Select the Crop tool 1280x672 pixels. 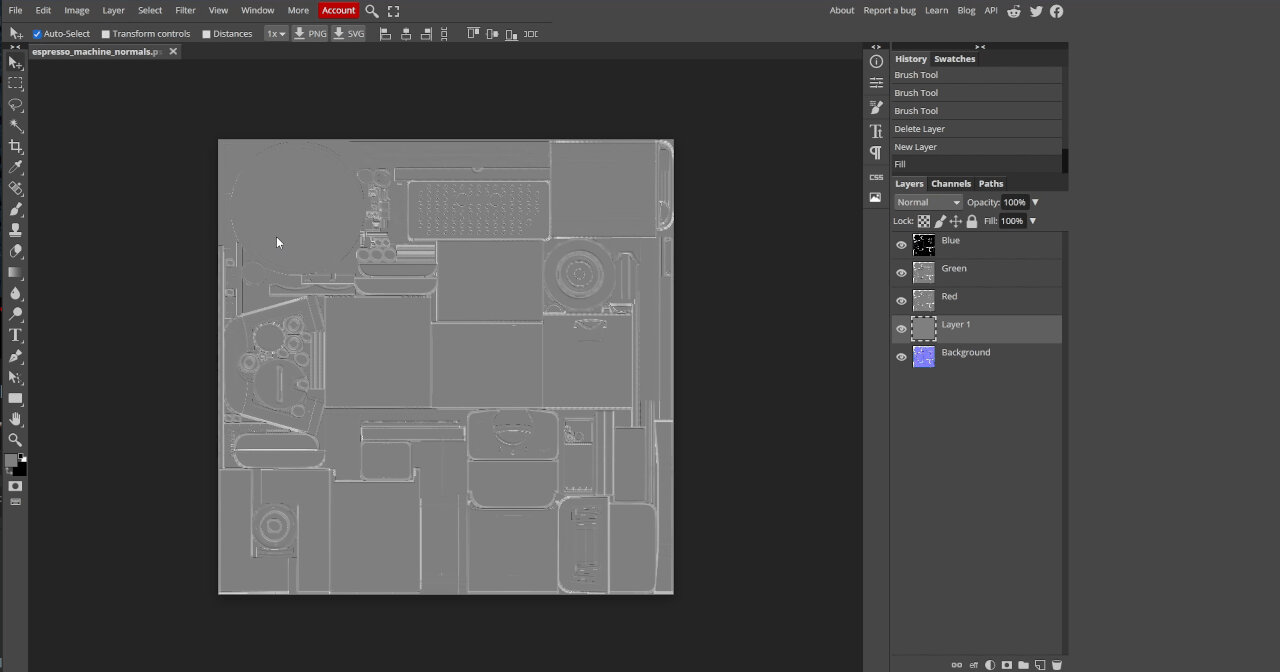pos(15,147)
